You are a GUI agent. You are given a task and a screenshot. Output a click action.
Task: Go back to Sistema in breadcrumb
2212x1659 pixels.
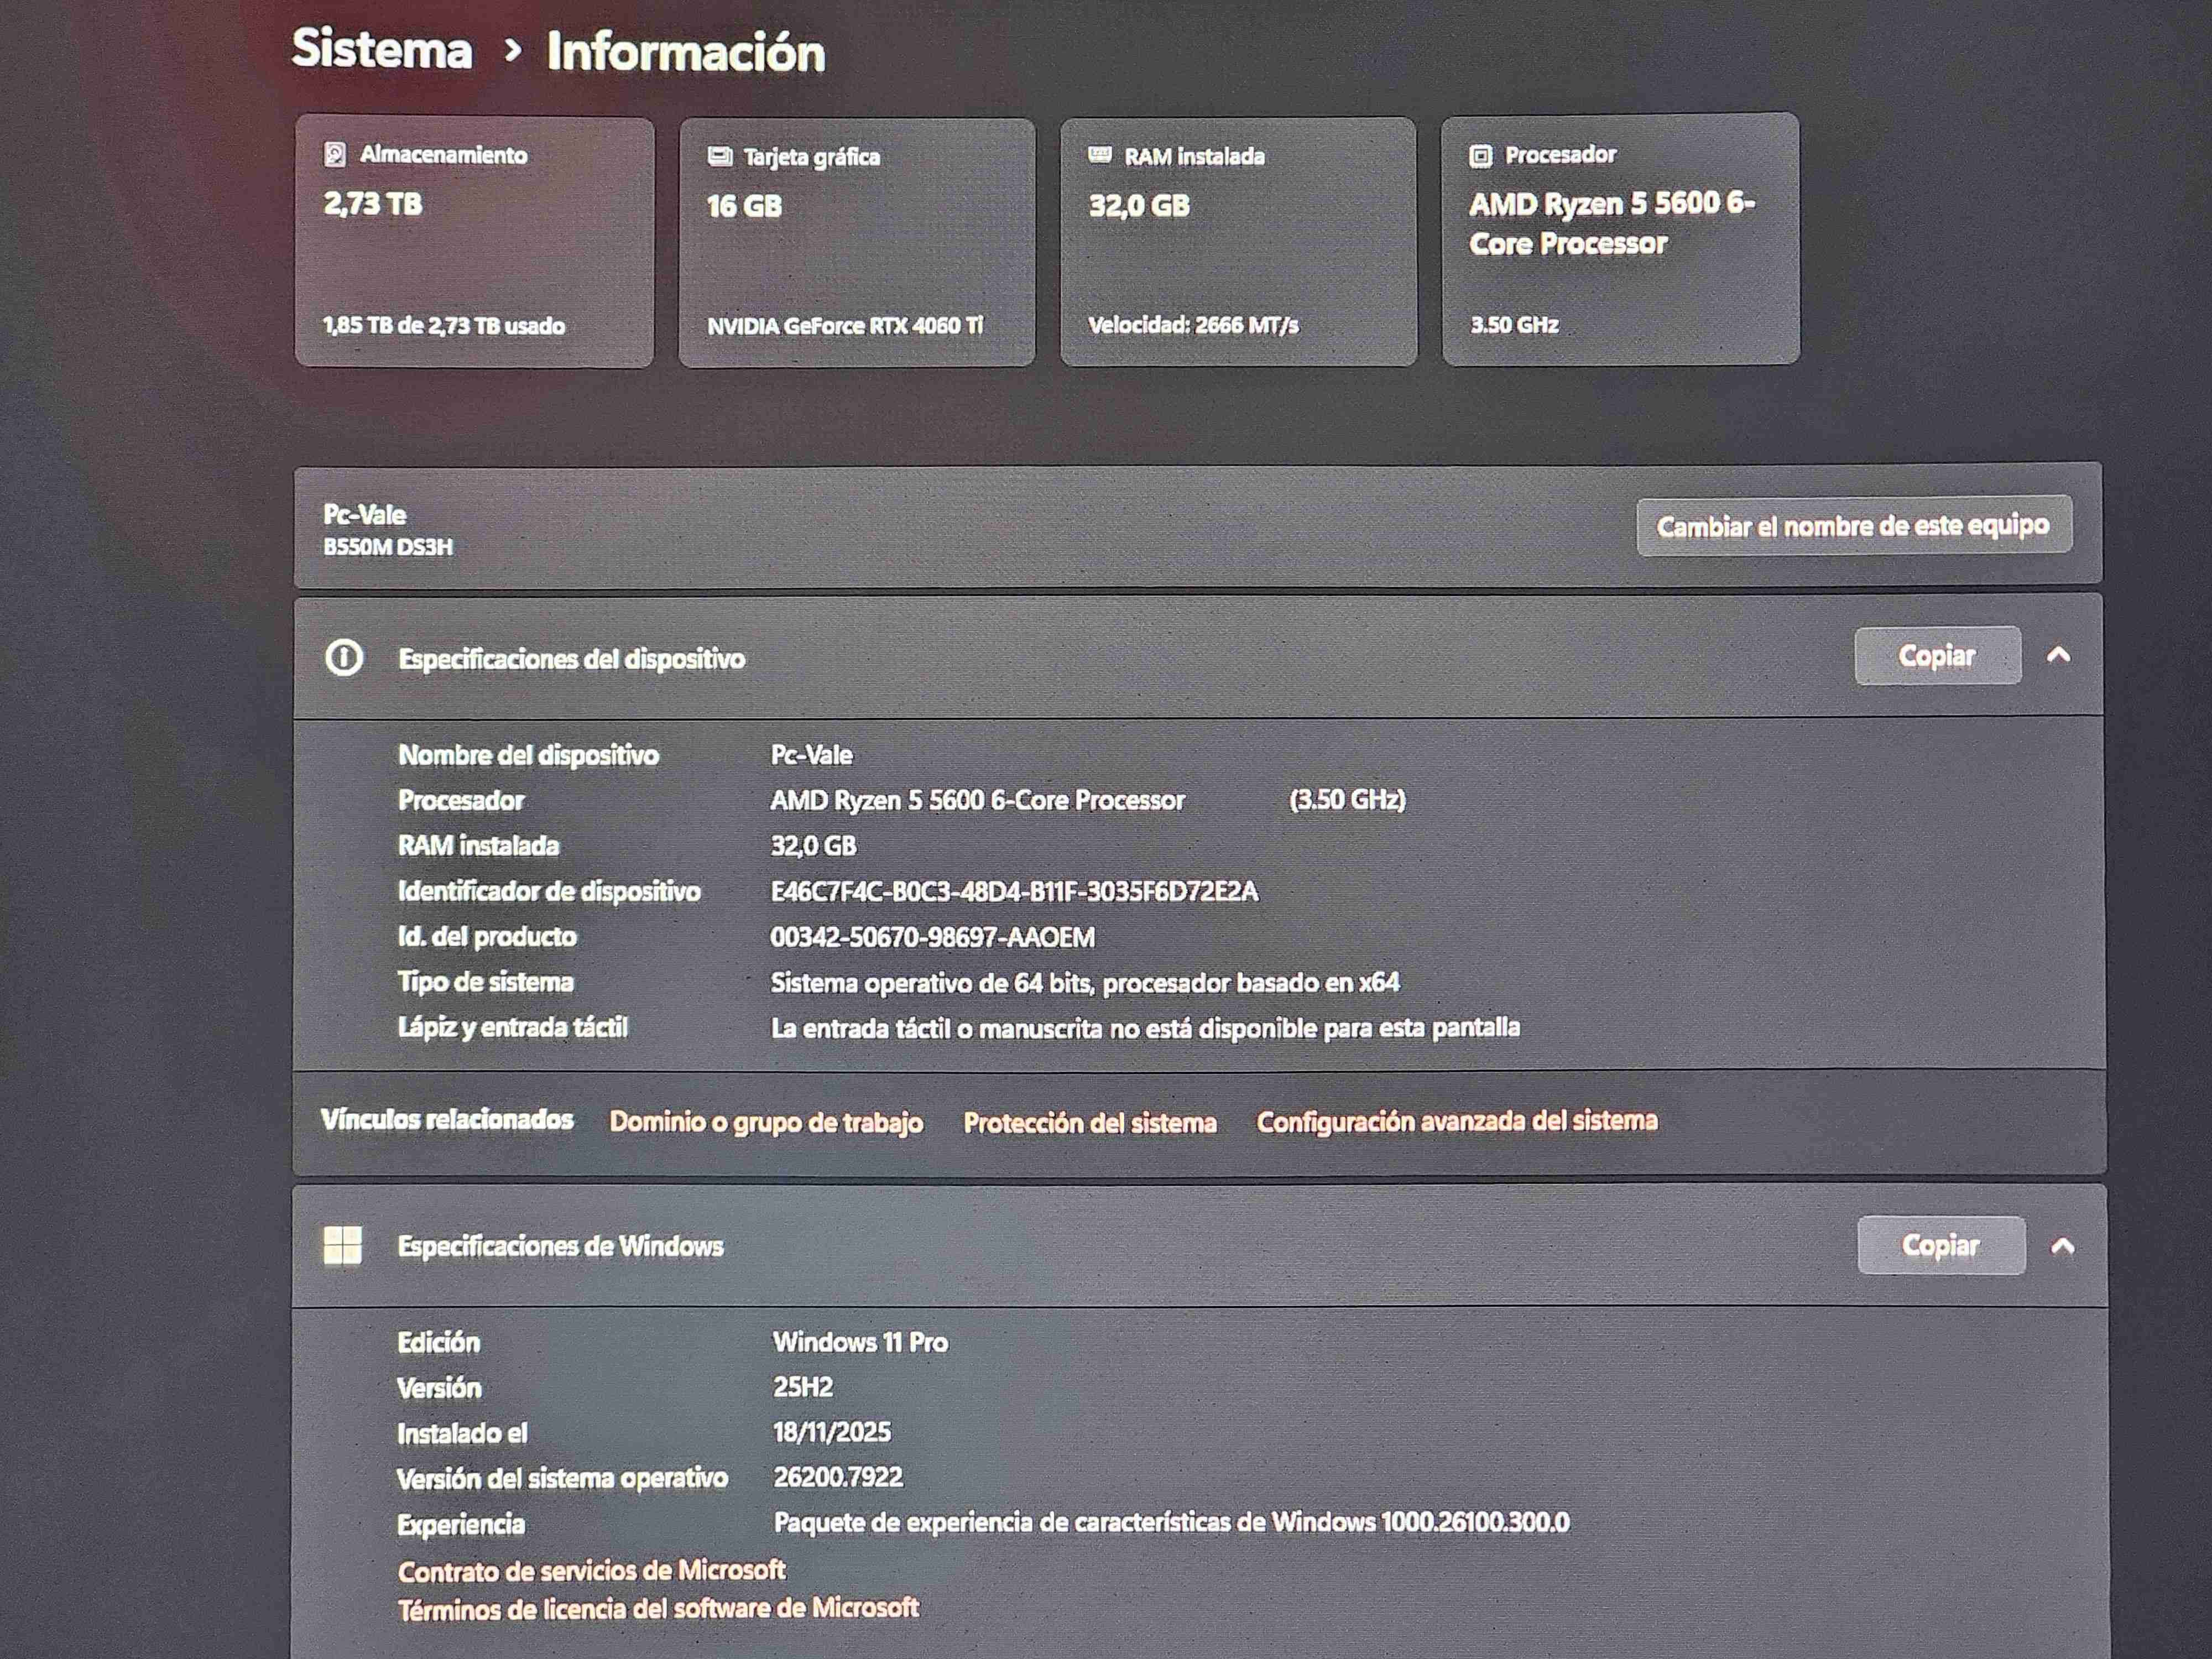tap(382, 49)
